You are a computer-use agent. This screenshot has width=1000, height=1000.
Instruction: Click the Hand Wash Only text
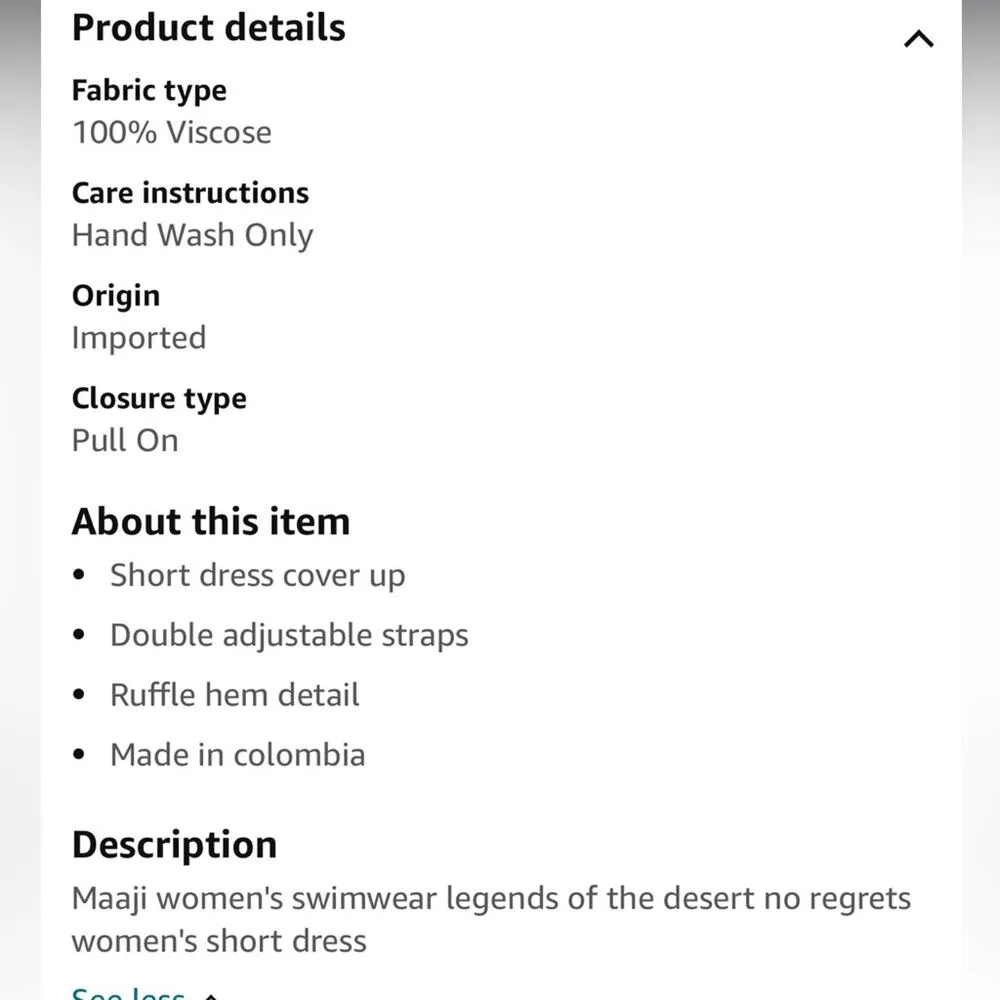(192, 236)
